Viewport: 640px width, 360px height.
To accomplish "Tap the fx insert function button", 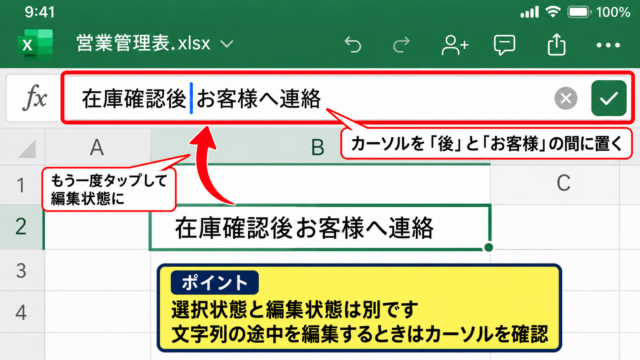I will (x=35, y=98).
